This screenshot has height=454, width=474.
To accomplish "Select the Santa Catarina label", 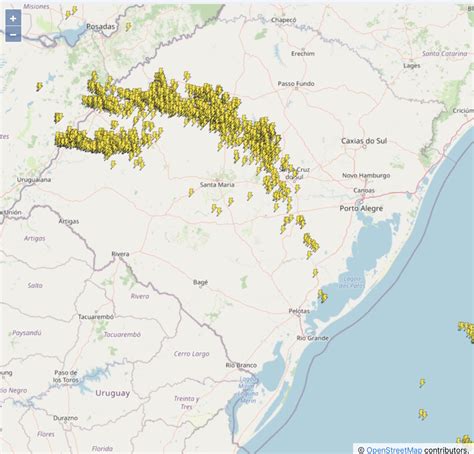I will (445, 53).
